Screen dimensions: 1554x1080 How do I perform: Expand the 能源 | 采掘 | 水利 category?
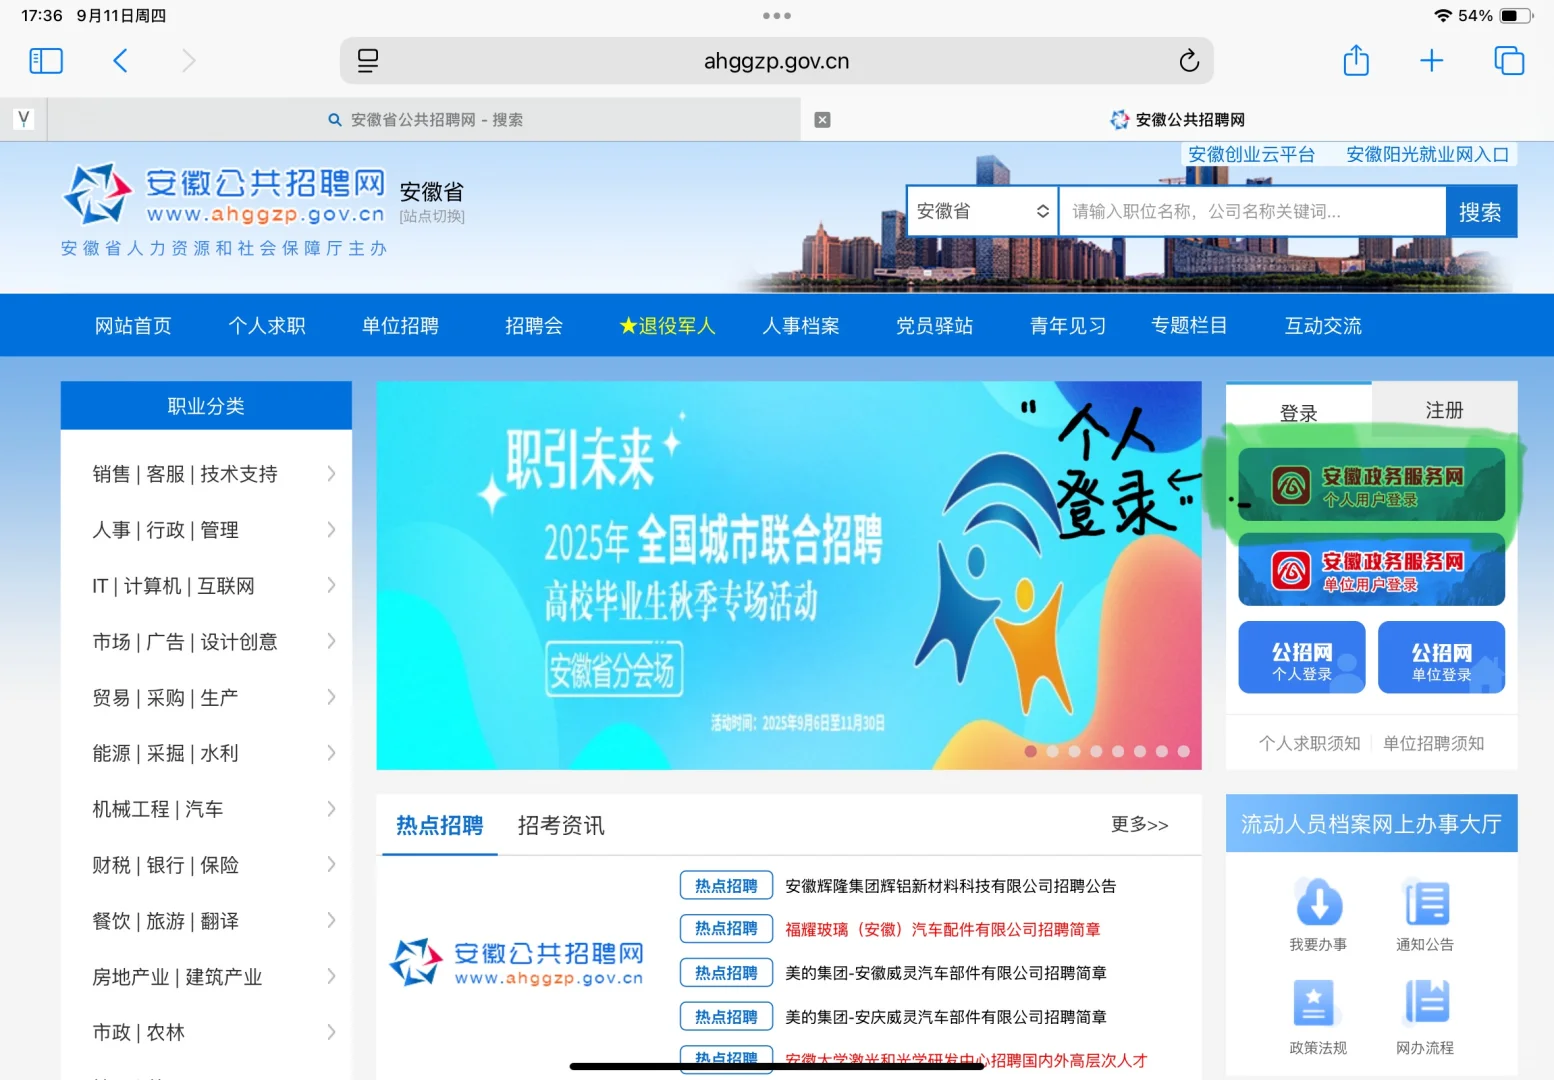(x=206, y=753)
